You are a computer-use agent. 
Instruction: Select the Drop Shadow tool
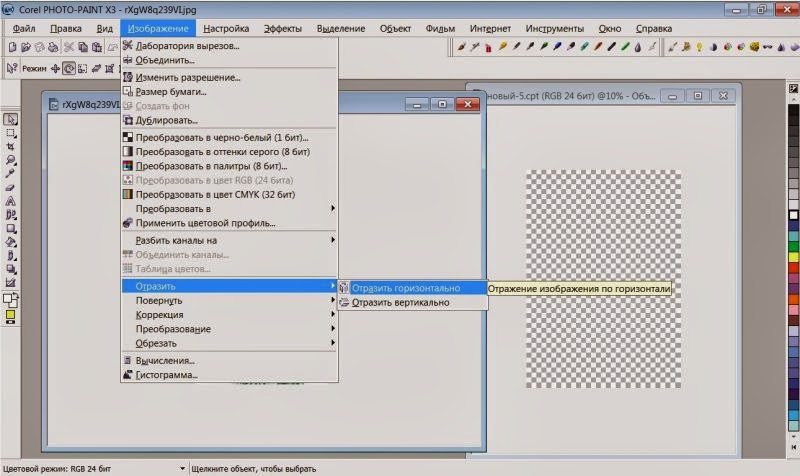tap(11, 269)
